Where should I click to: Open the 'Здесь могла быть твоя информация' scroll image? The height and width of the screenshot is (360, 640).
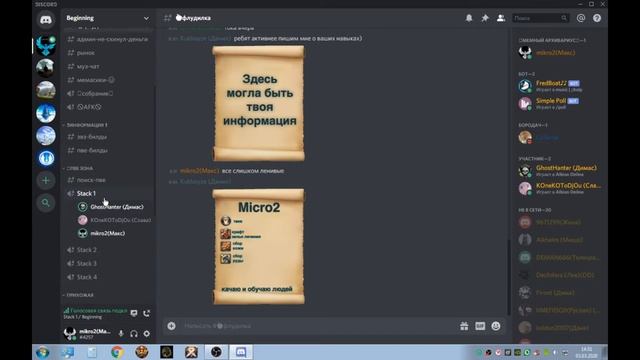[258, 103]
